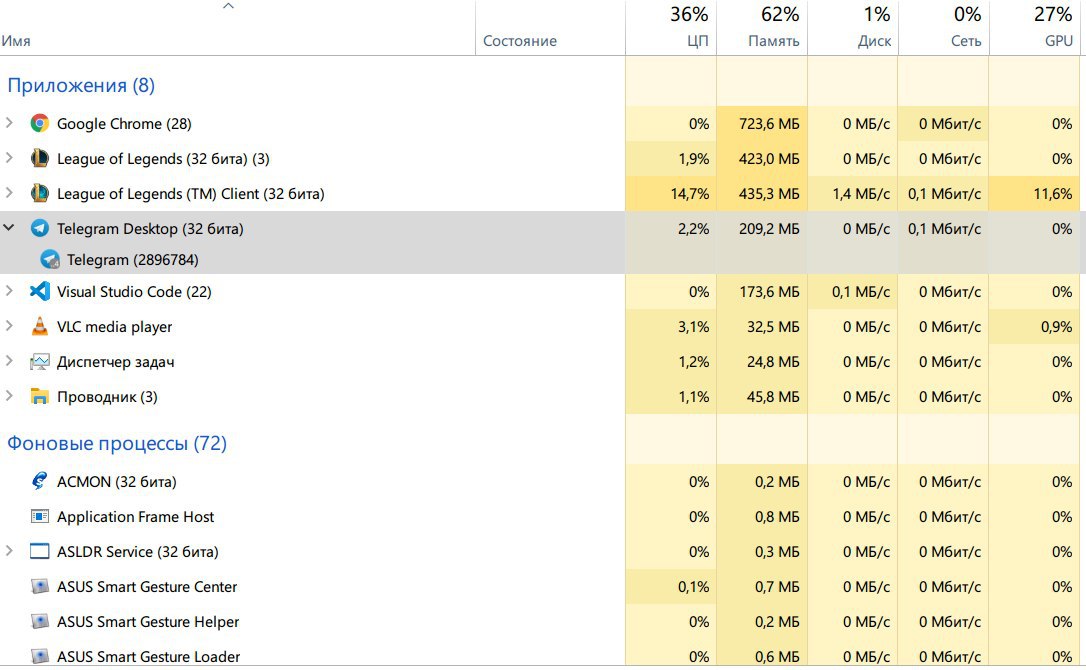Click the Telegram Desktop icon

39,228
